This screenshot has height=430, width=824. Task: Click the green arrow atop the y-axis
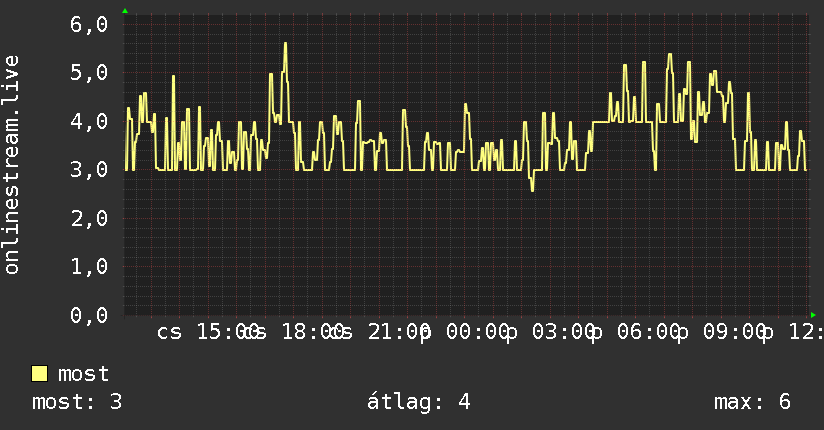point(125,11)
